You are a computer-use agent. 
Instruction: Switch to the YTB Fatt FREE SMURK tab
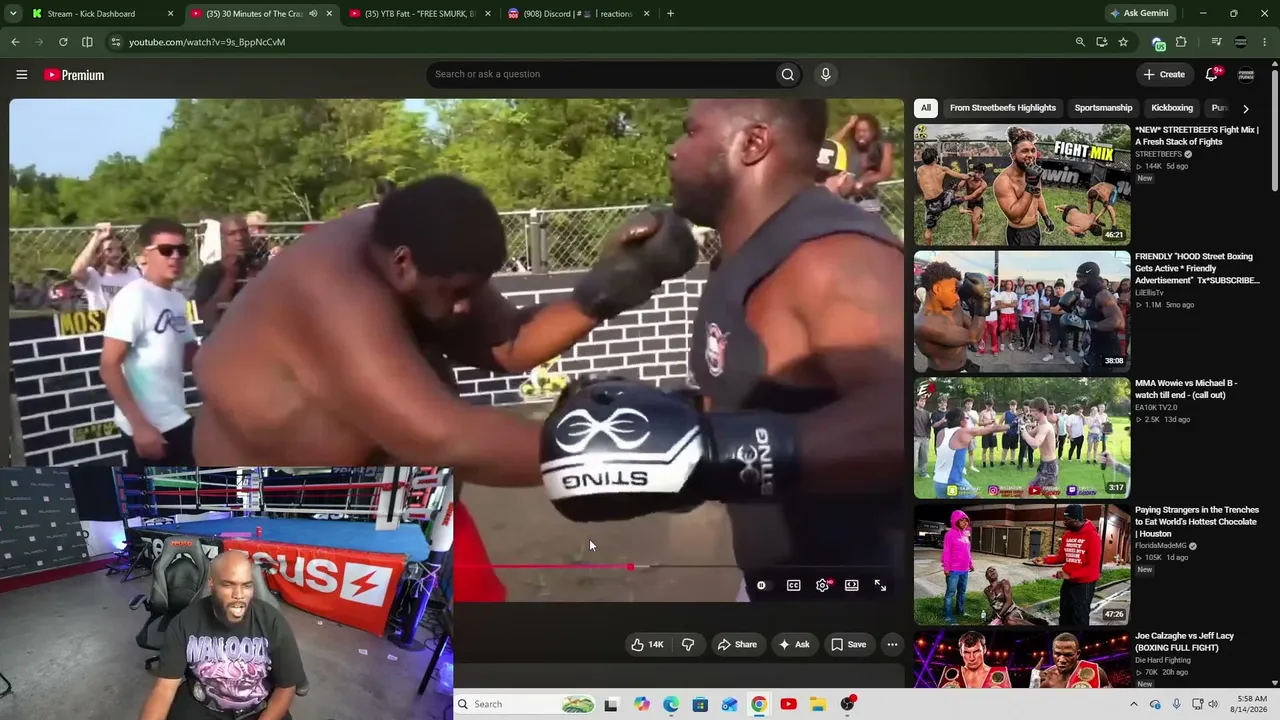(419, 14)
